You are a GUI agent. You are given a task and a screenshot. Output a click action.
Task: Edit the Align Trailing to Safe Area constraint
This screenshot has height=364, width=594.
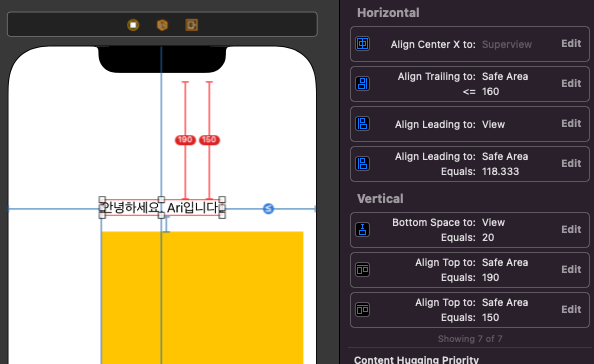(571, 83)
